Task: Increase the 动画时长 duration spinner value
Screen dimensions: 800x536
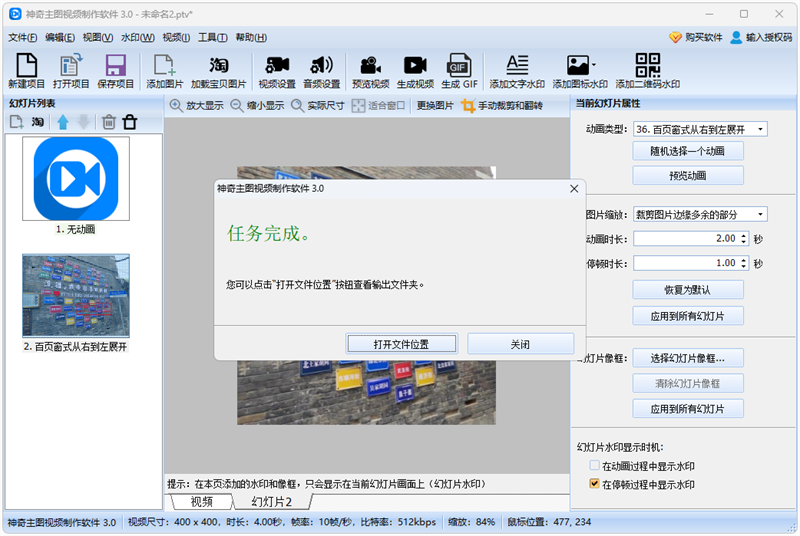Action: tap(743, 235)
